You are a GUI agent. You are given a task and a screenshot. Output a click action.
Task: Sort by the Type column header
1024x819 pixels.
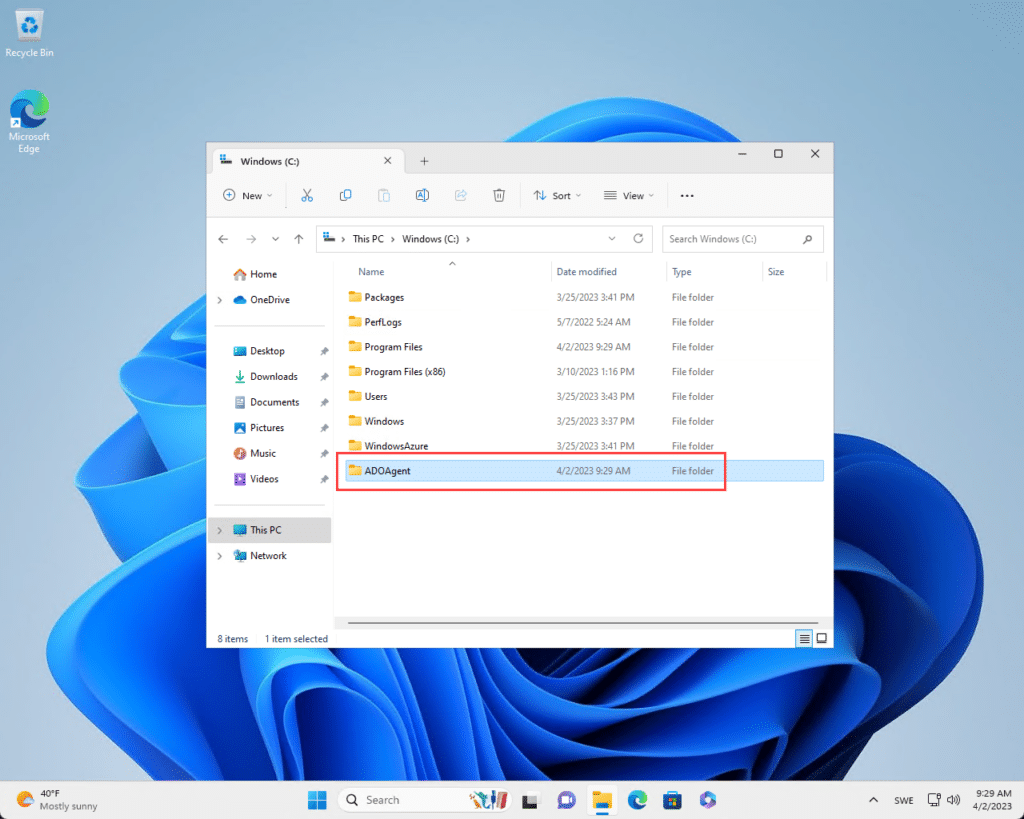pos(682,272)
